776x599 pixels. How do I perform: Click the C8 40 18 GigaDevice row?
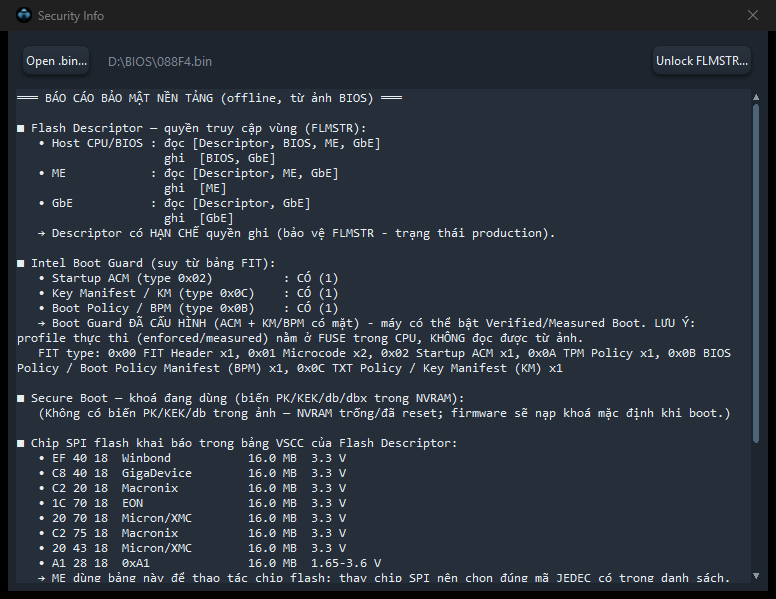point(192,473)
